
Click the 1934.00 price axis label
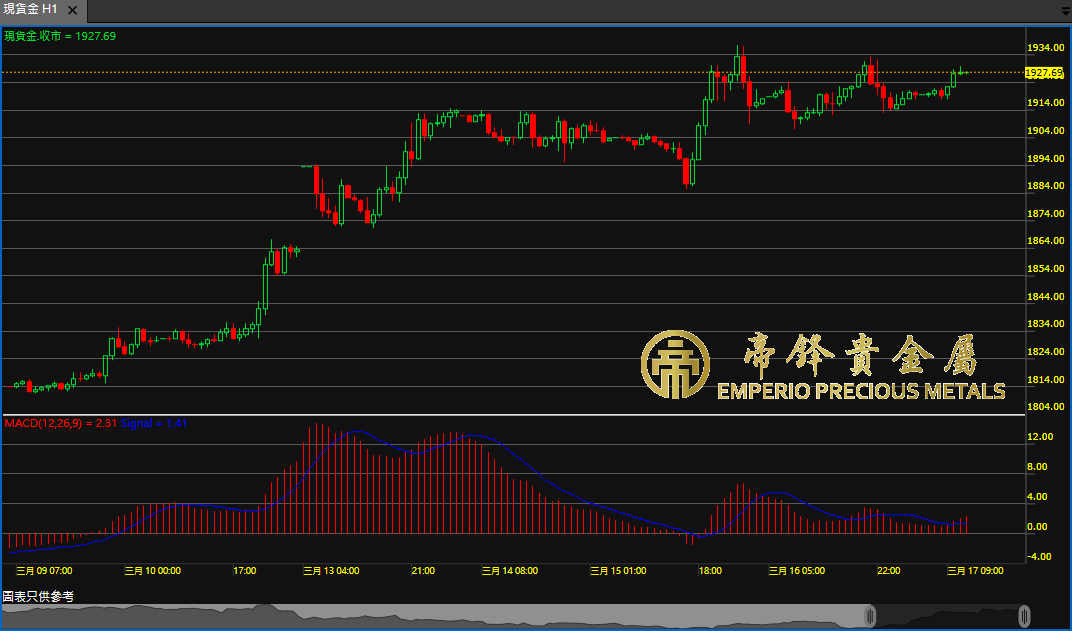point(1045,48)
